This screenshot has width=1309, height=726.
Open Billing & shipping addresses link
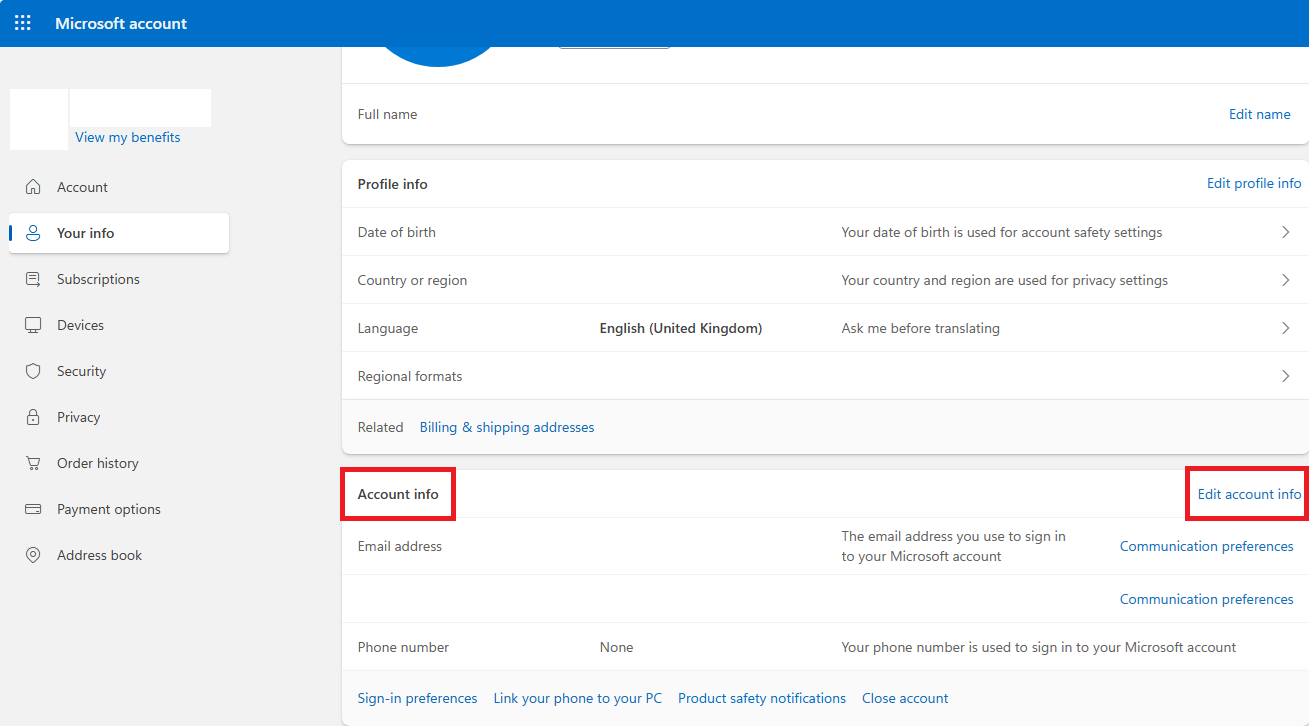point(507,427)
